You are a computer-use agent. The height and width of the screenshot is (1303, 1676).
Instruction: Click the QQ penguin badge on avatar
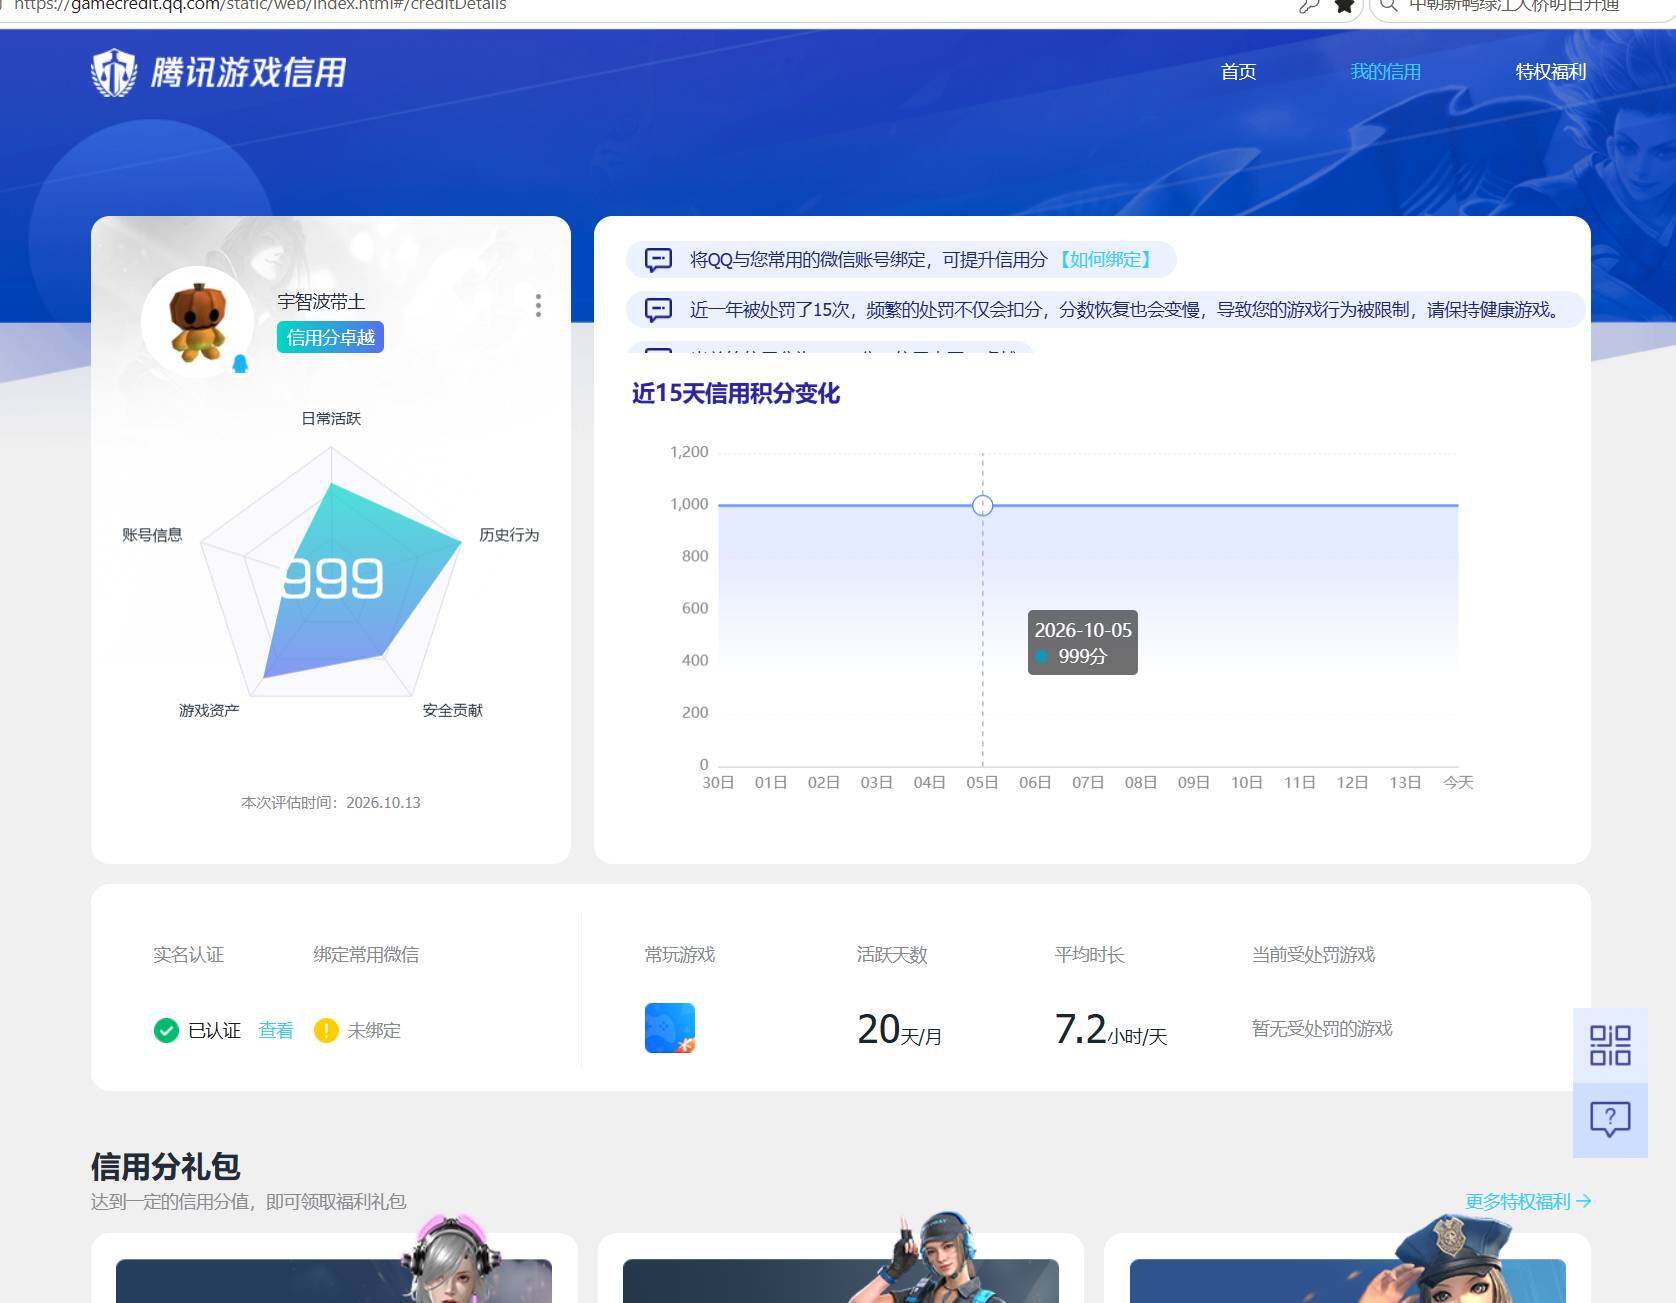pyautogui.click(x=240, y=363)
